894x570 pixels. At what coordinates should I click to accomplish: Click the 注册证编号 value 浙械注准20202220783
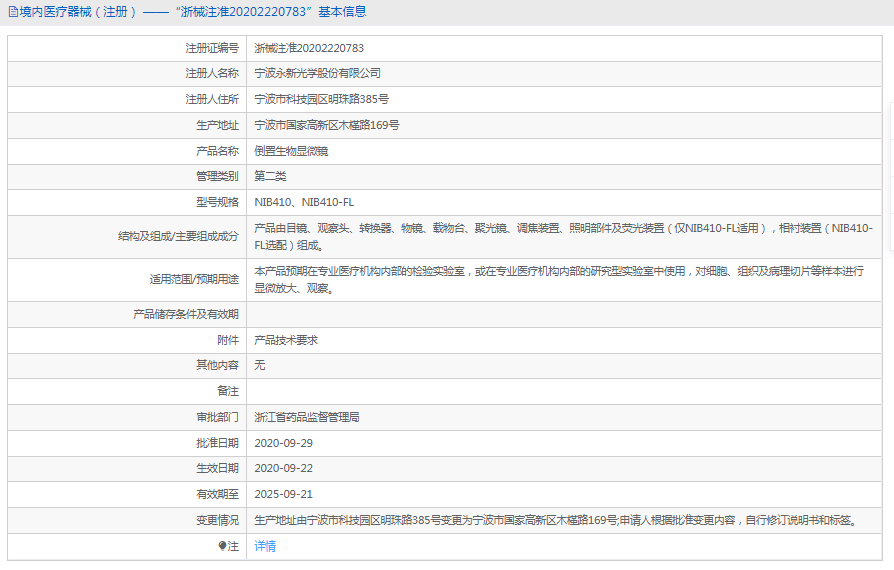click(309, 48)
